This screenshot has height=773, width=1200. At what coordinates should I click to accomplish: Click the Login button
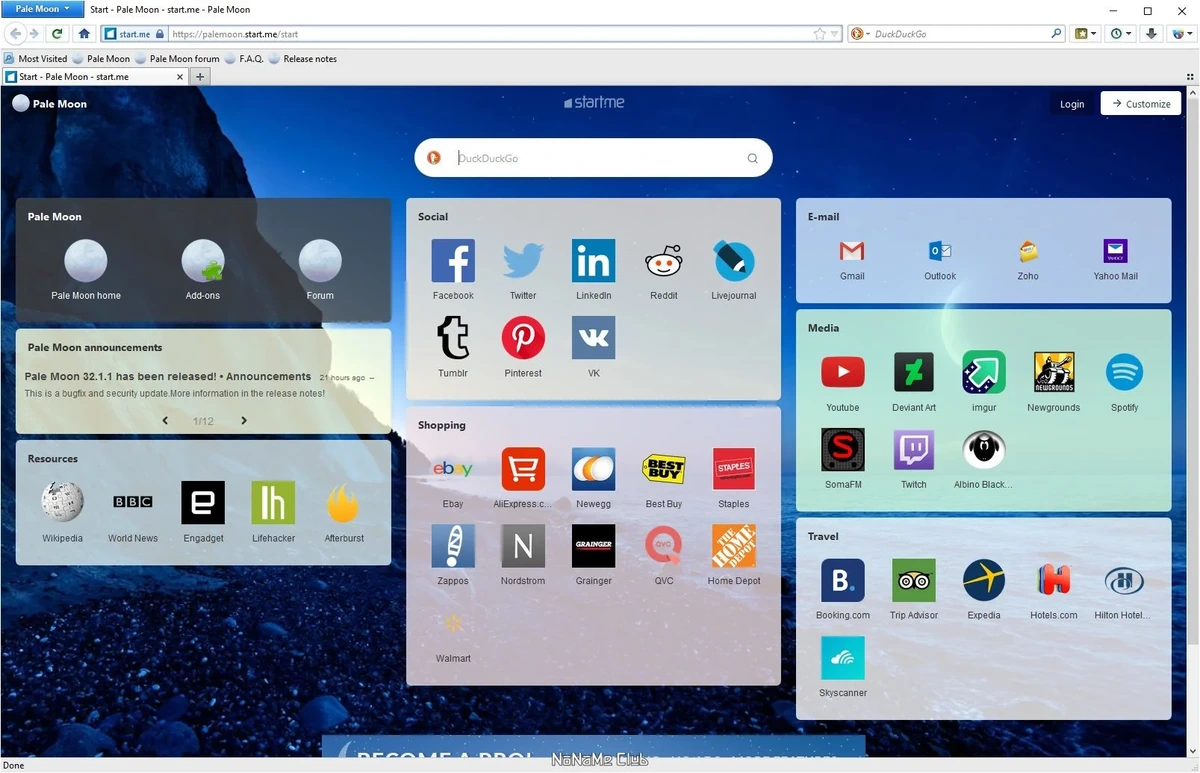pos(1072,104)
